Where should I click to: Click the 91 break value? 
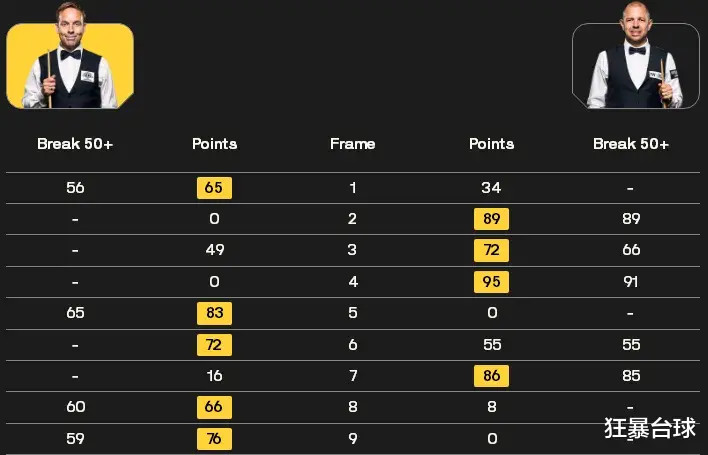click(630, 282)
